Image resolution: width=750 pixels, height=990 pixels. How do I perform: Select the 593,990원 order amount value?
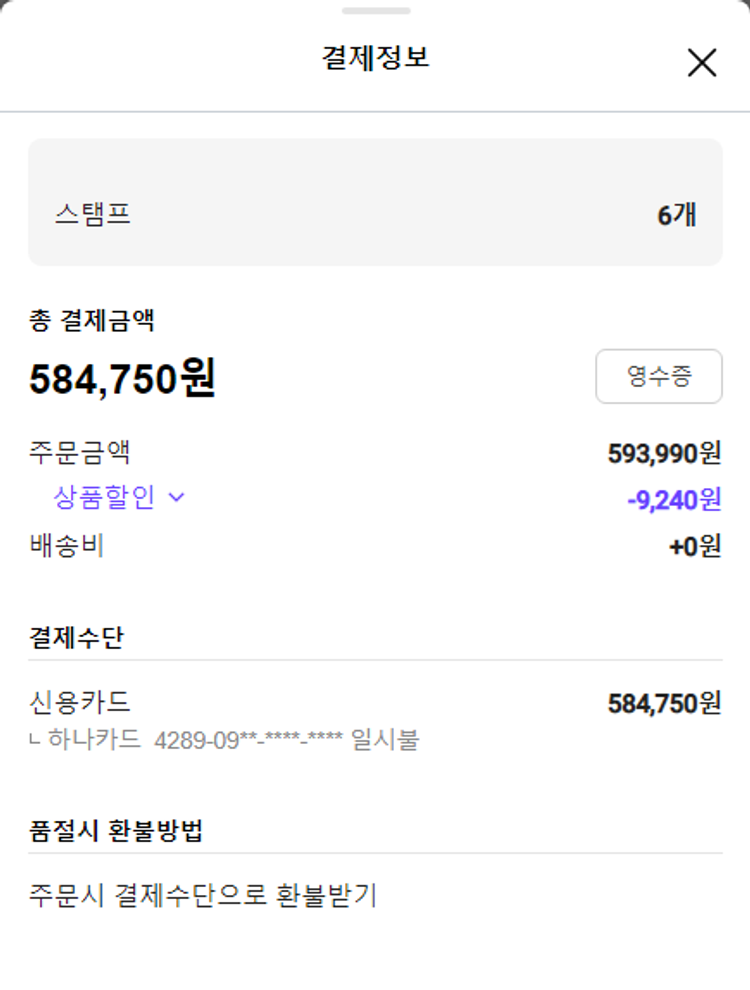(x=664, y=454)
